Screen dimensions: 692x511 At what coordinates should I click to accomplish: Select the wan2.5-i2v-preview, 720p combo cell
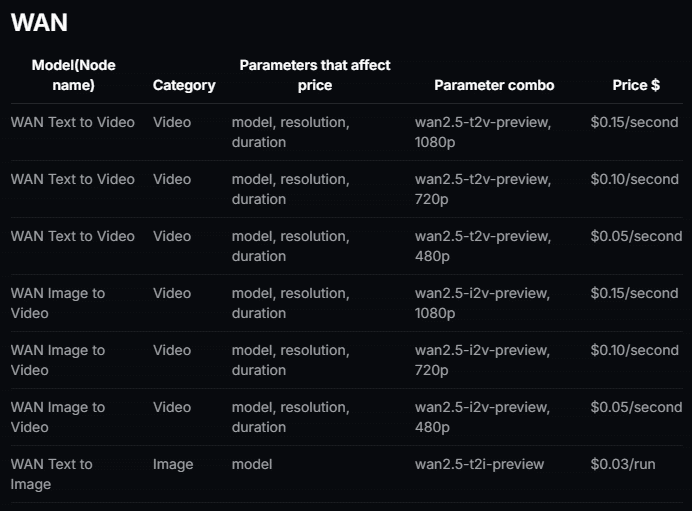[x=483, y=360]
